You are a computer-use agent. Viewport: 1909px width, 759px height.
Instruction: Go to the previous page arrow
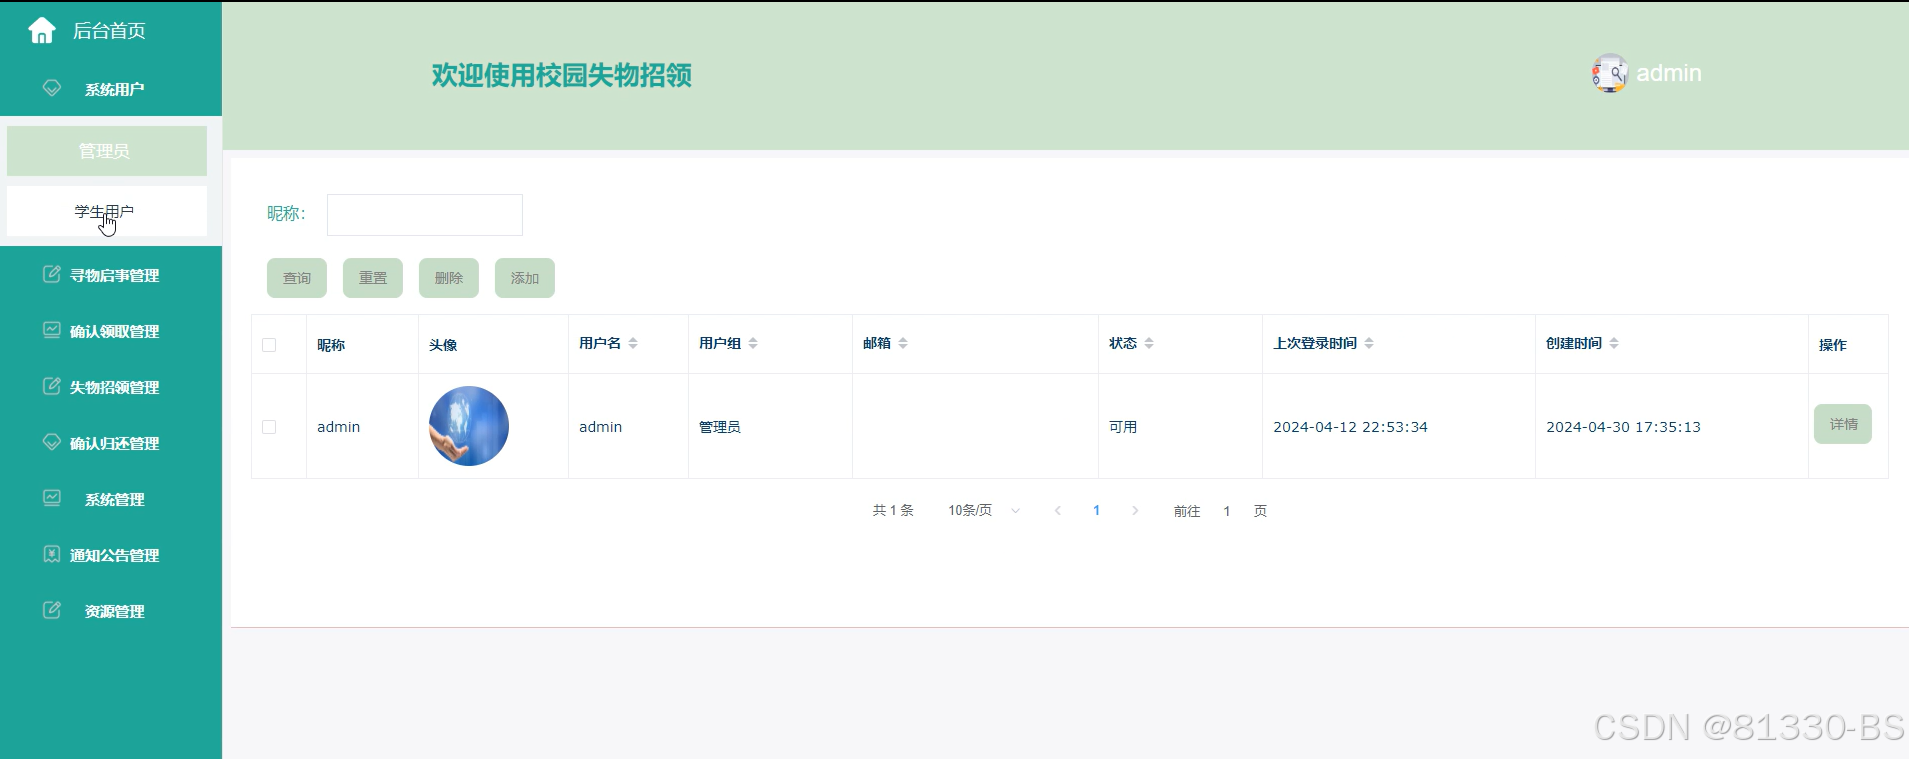(1058, 511)
